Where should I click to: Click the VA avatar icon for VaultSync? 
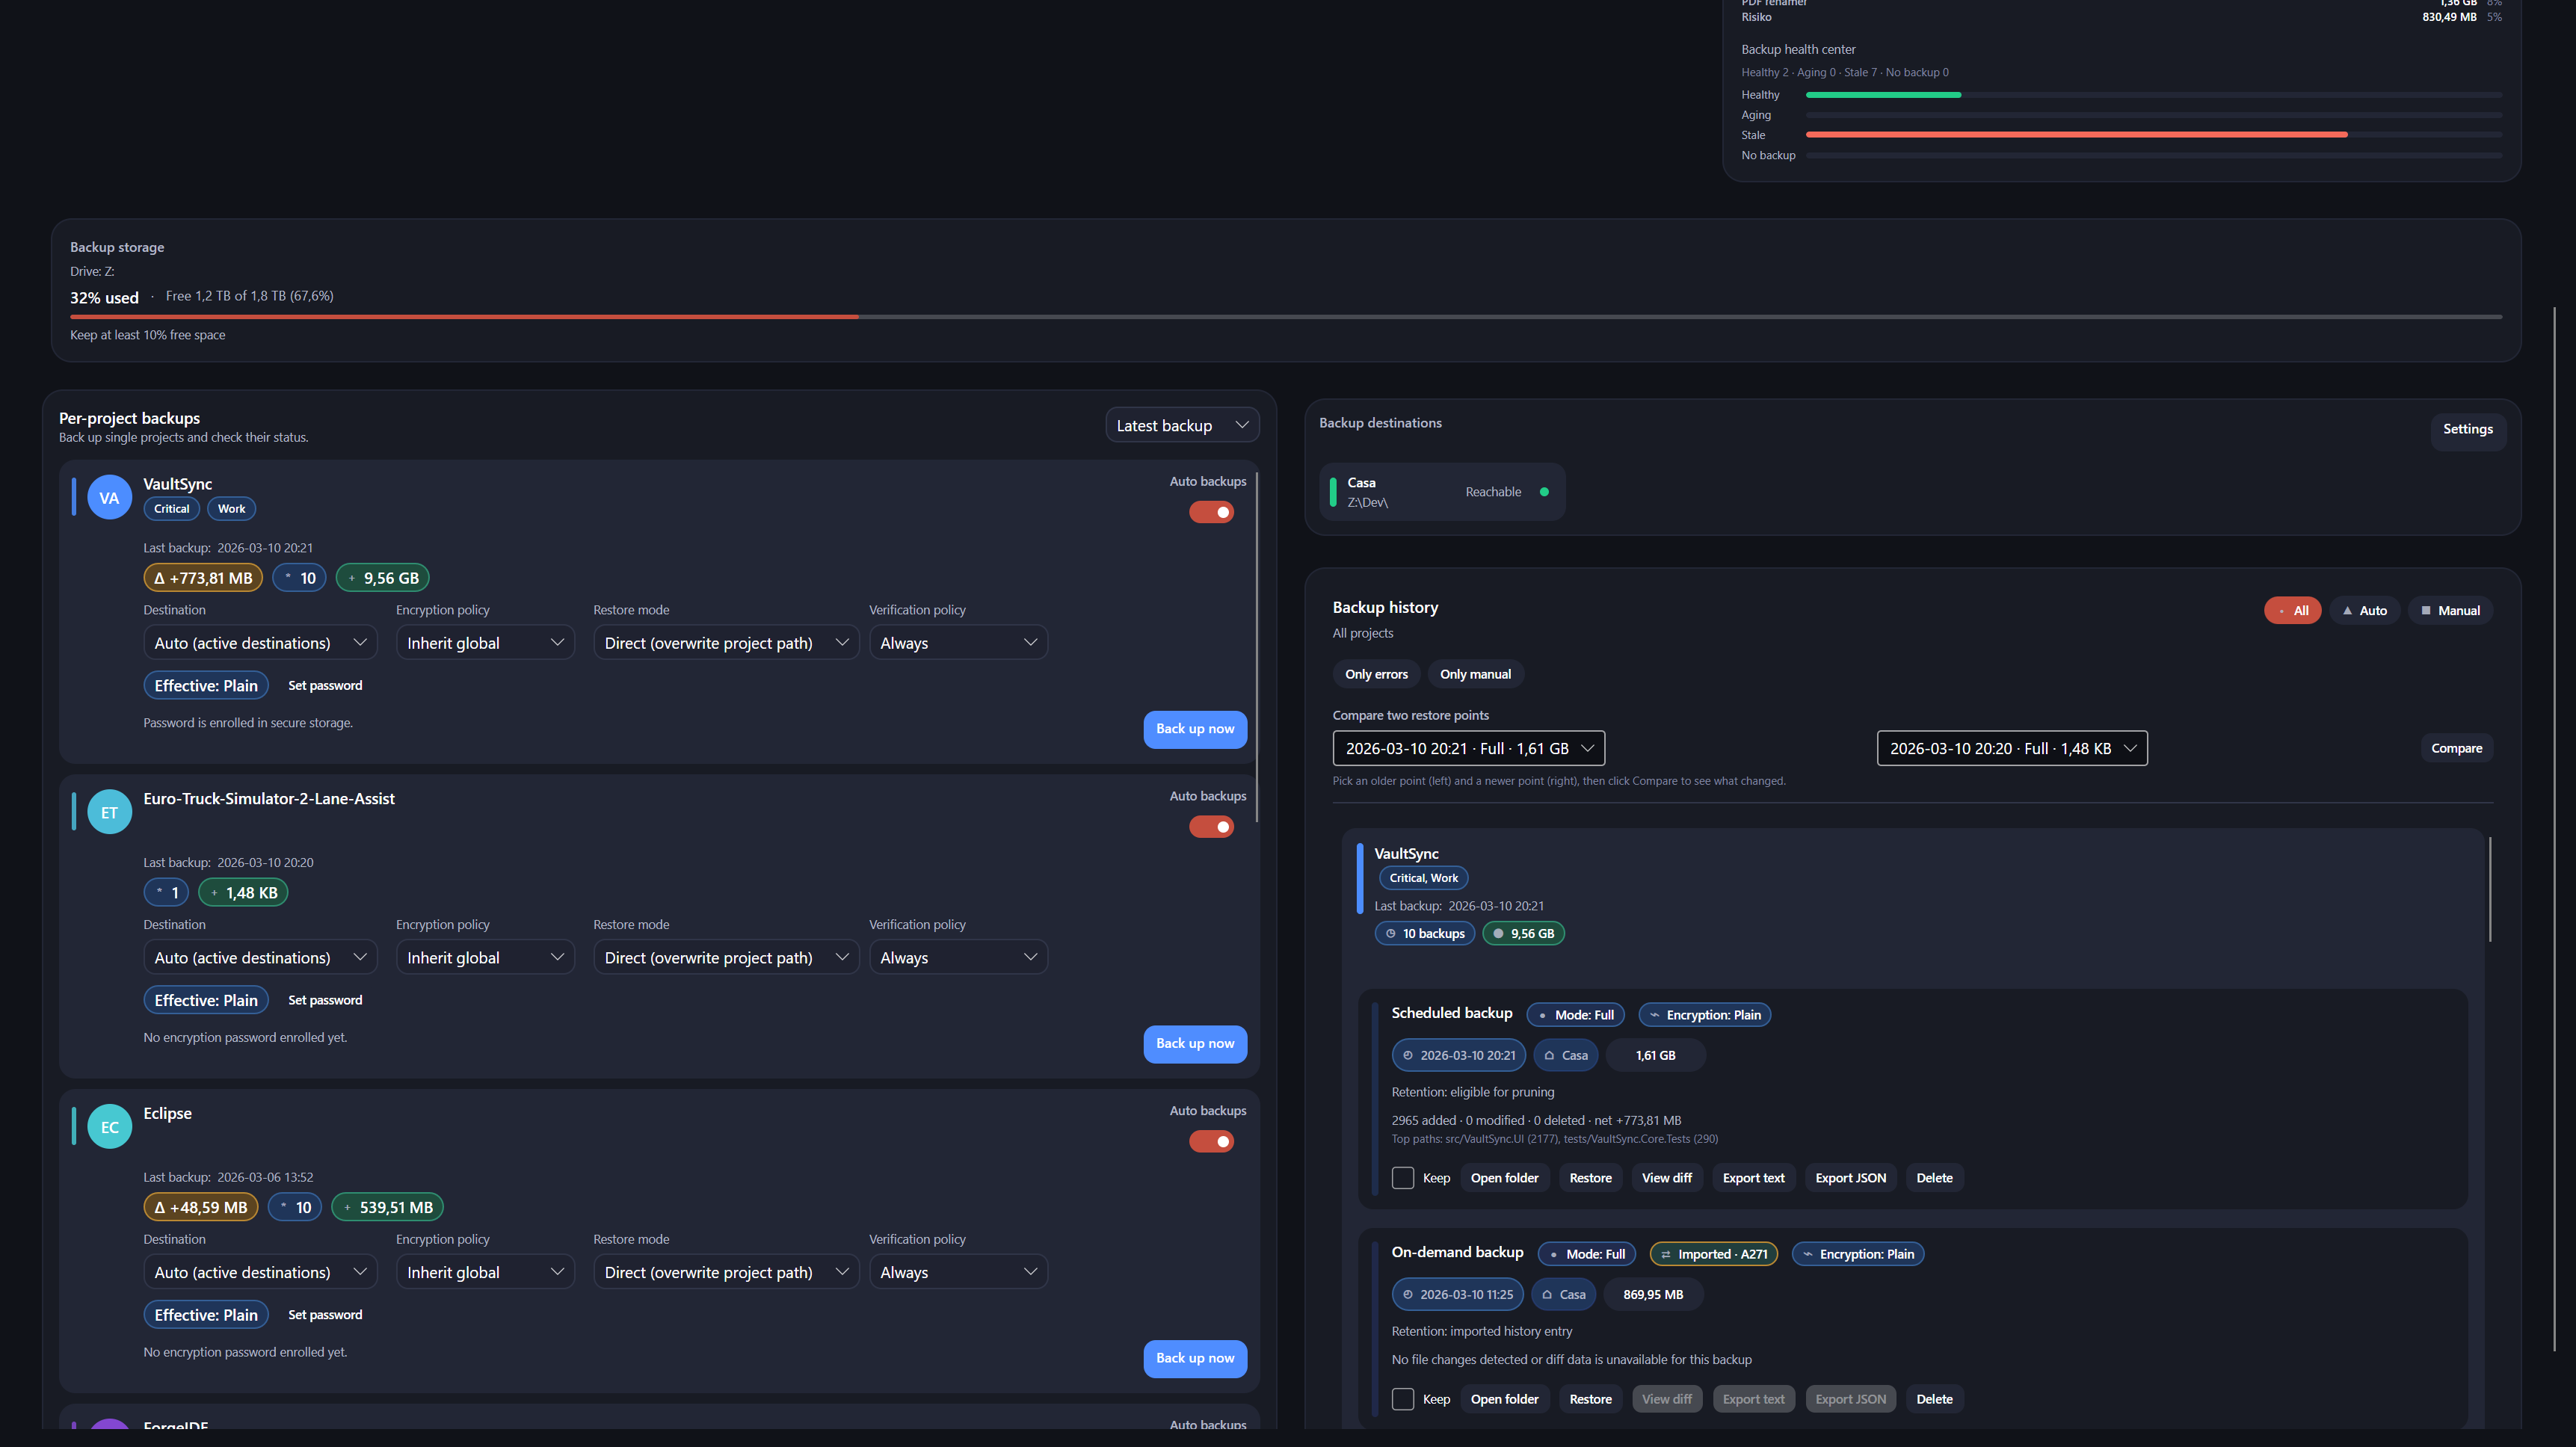(x=109, y=497)
